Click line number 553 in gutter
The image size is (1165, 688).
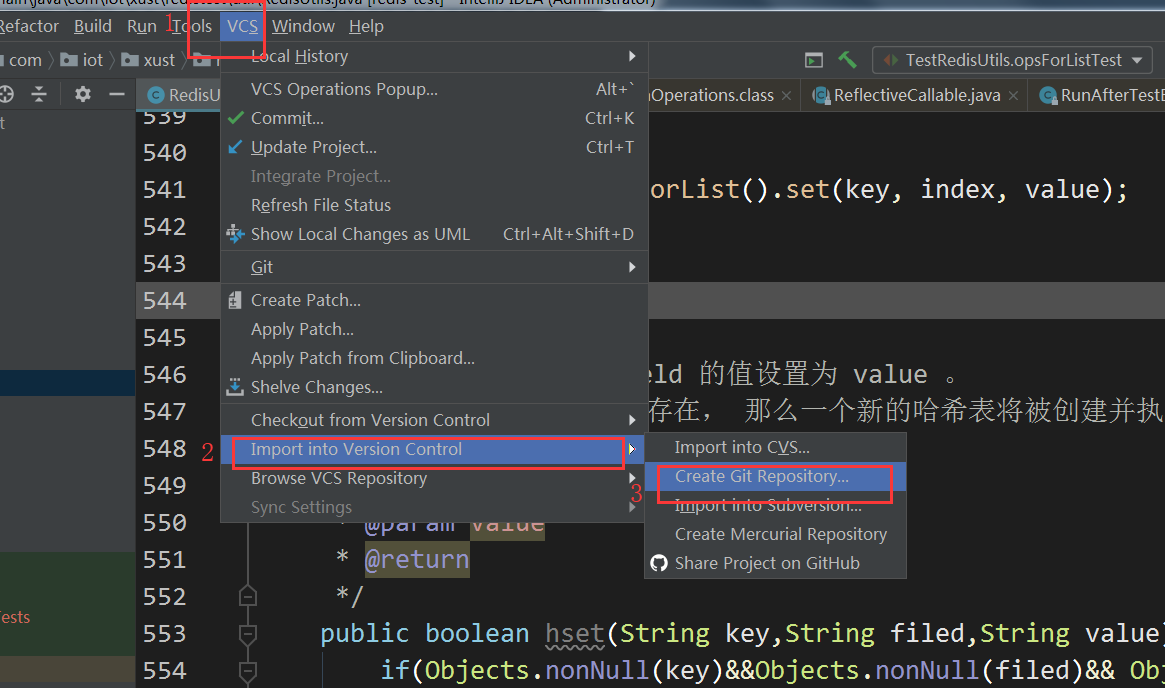pyautogui.click(x=164, y=633)
